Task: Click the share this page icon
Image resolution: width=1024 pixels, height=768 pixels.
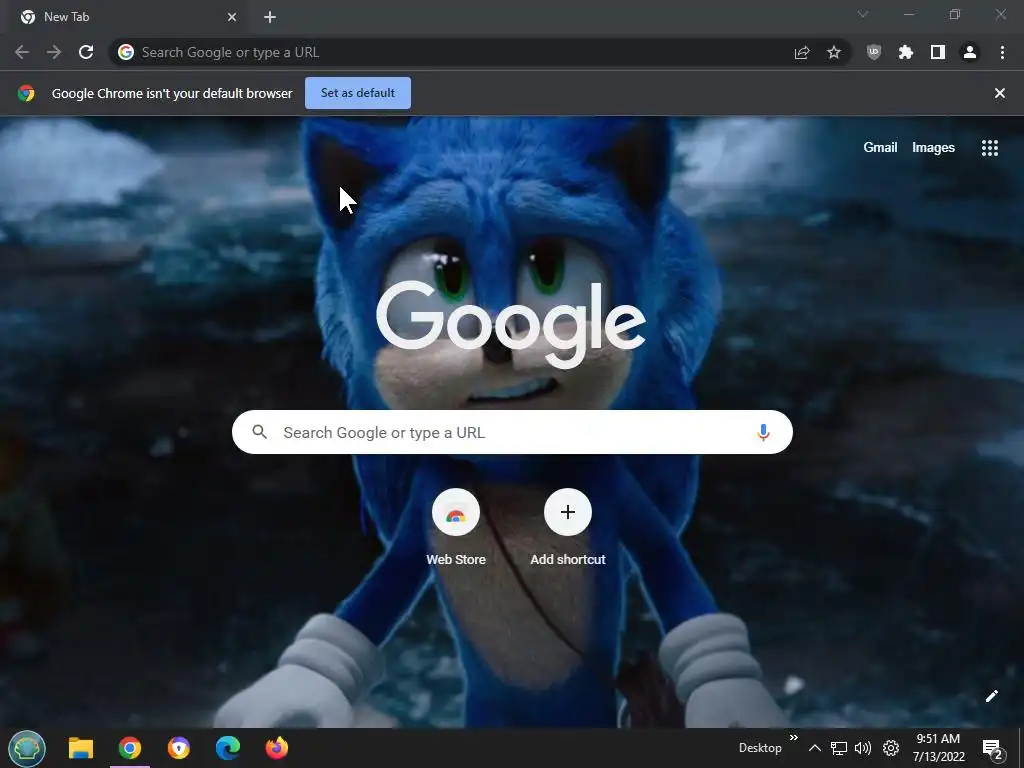Action: coord(802,52)
